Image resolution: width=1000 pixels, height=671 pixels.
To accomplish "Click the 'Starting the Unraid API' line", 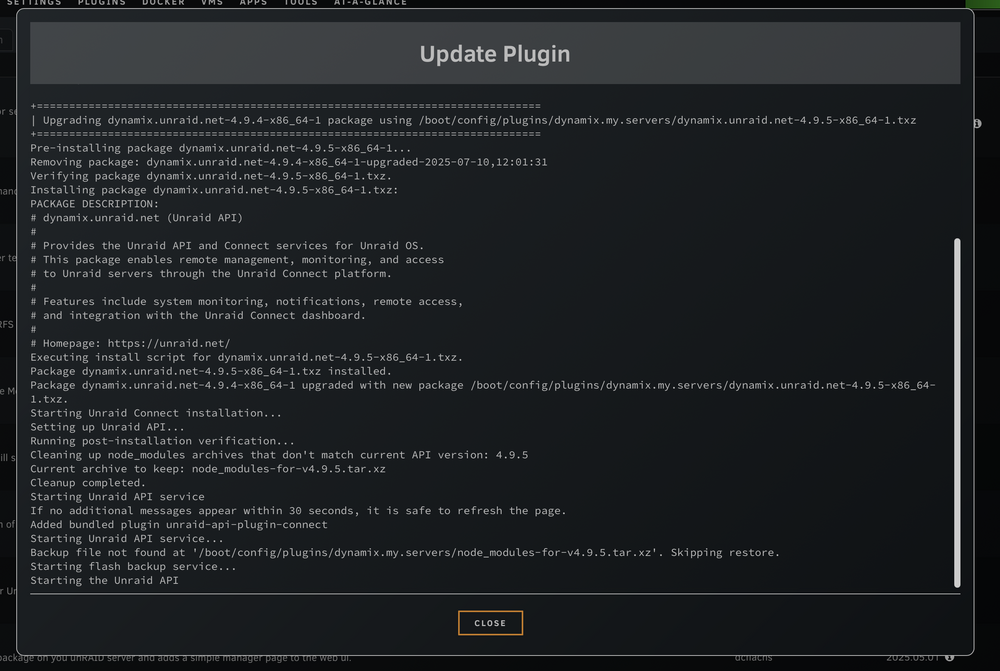I will [104, 581].
